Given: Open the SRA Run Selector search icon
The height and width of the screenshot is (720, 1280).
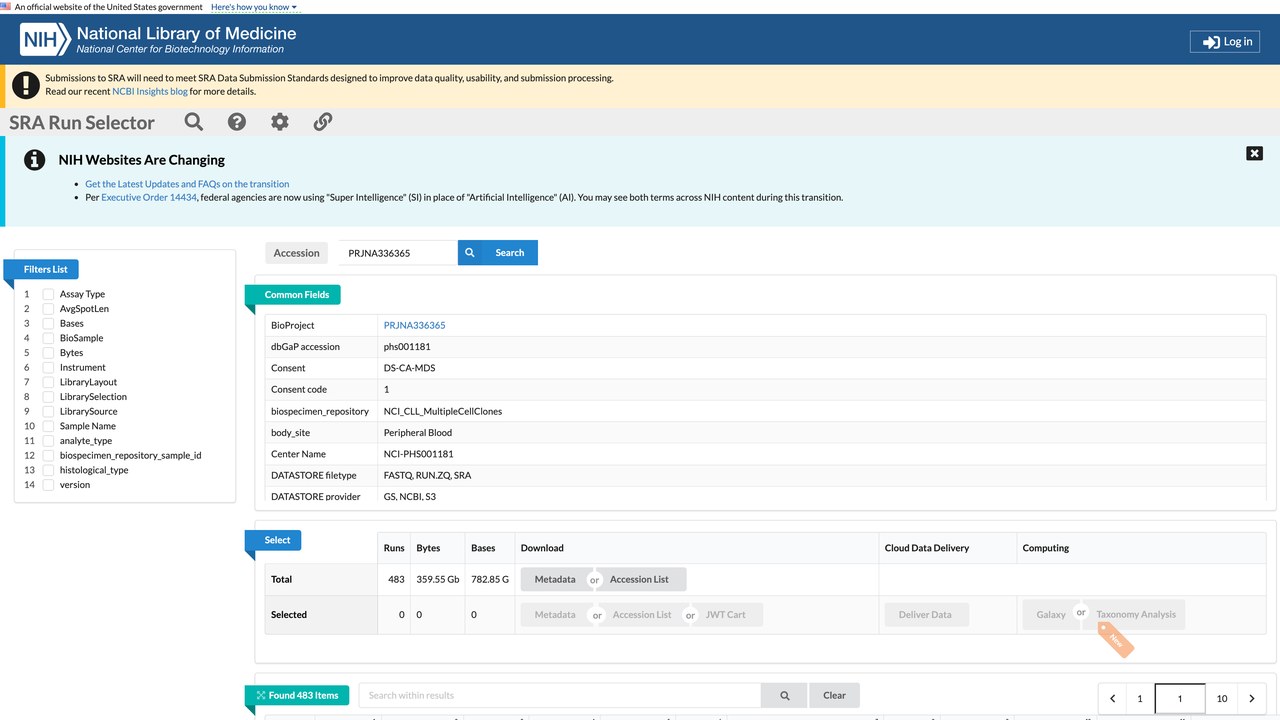Looking at the screenshot, I should 194,122.
